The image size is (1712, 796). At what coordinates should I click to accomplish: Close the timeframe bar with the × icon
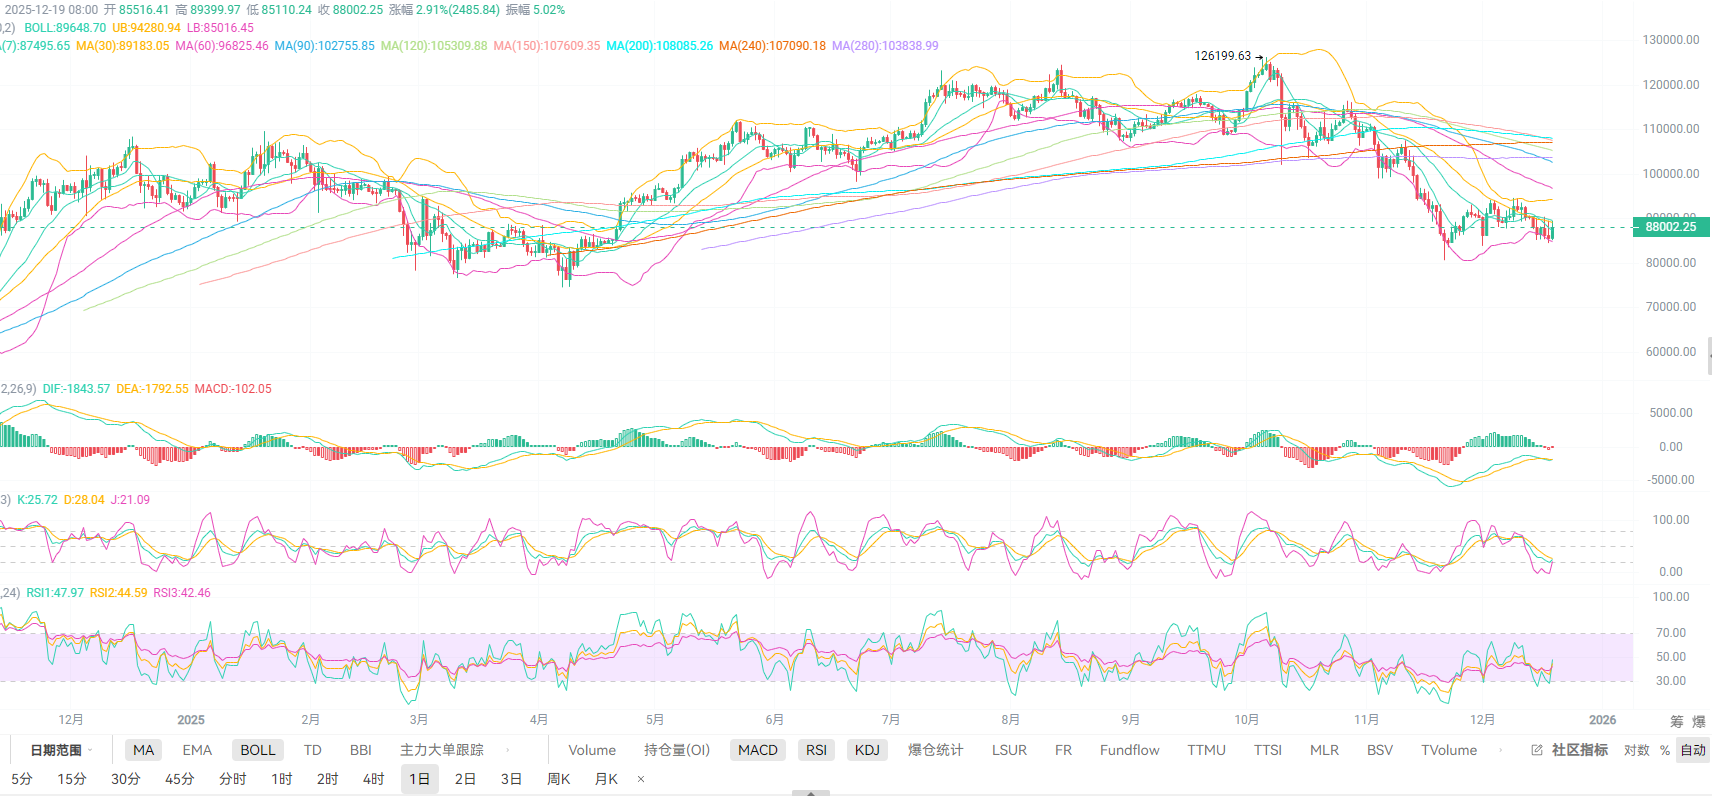coord(641,779)
